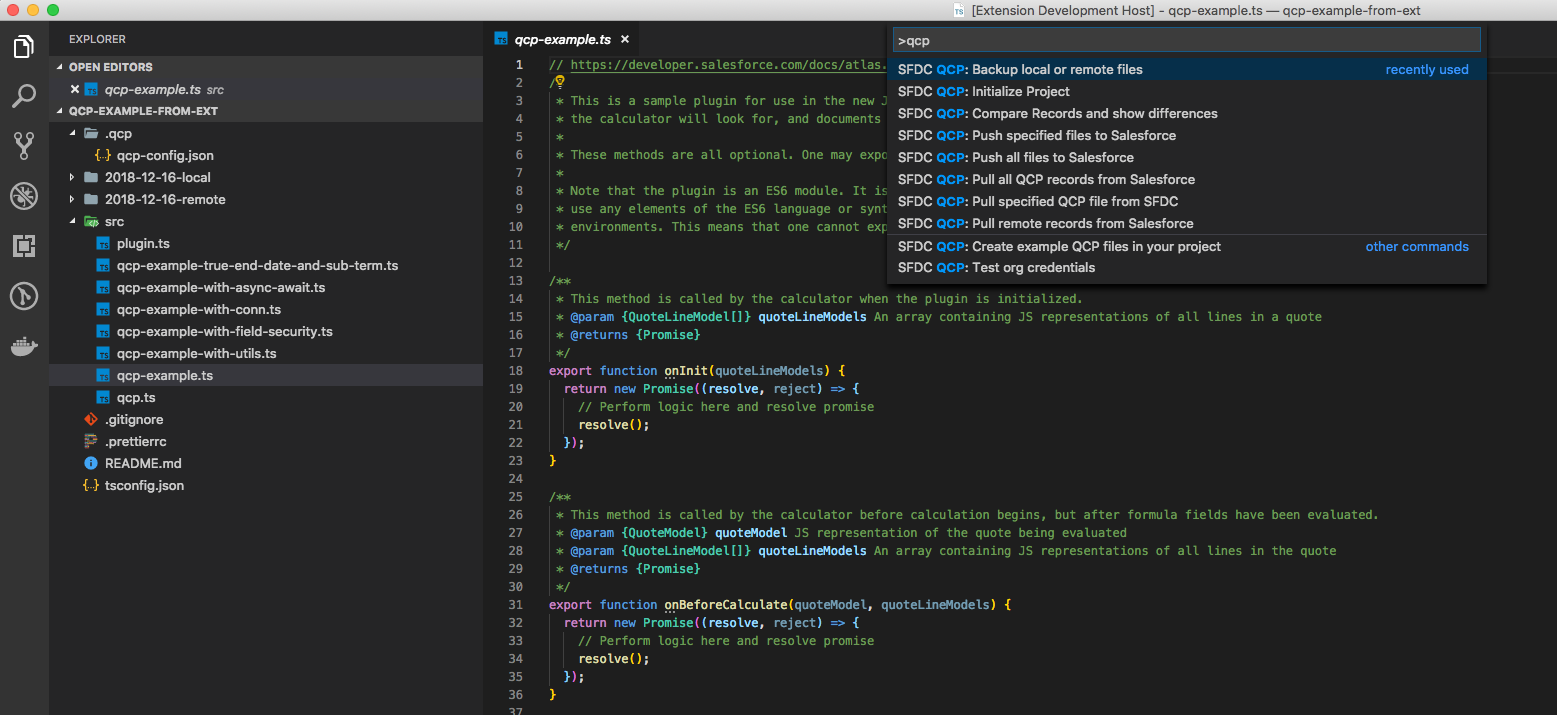Open the Debug view icon
The height and width of the screenshot is (715, 1557).
tap(24, 196)
